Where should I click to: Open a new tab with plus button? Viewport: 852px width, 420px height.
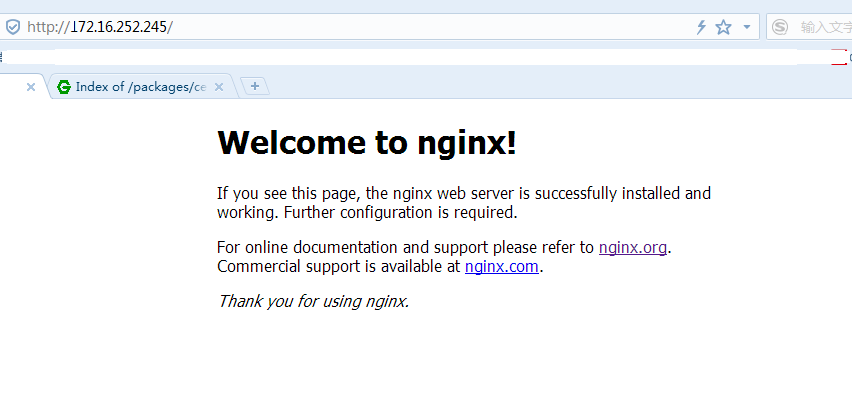(255, 86)
